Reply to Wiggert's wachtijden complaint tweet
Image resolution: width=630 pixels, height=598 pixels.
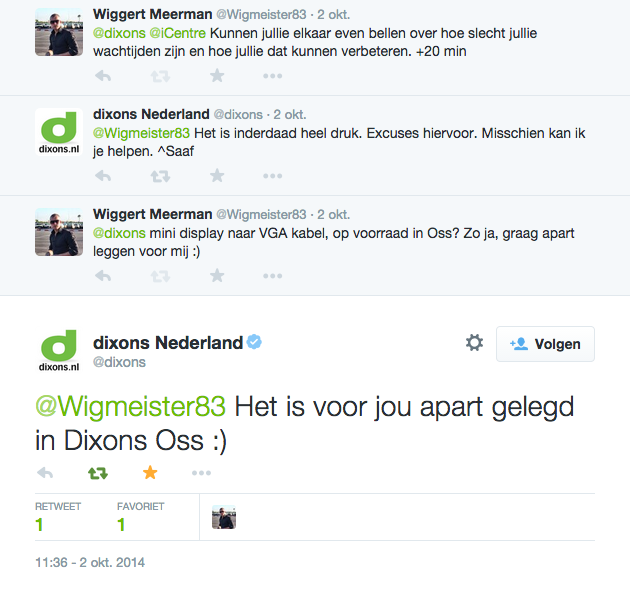102,76
